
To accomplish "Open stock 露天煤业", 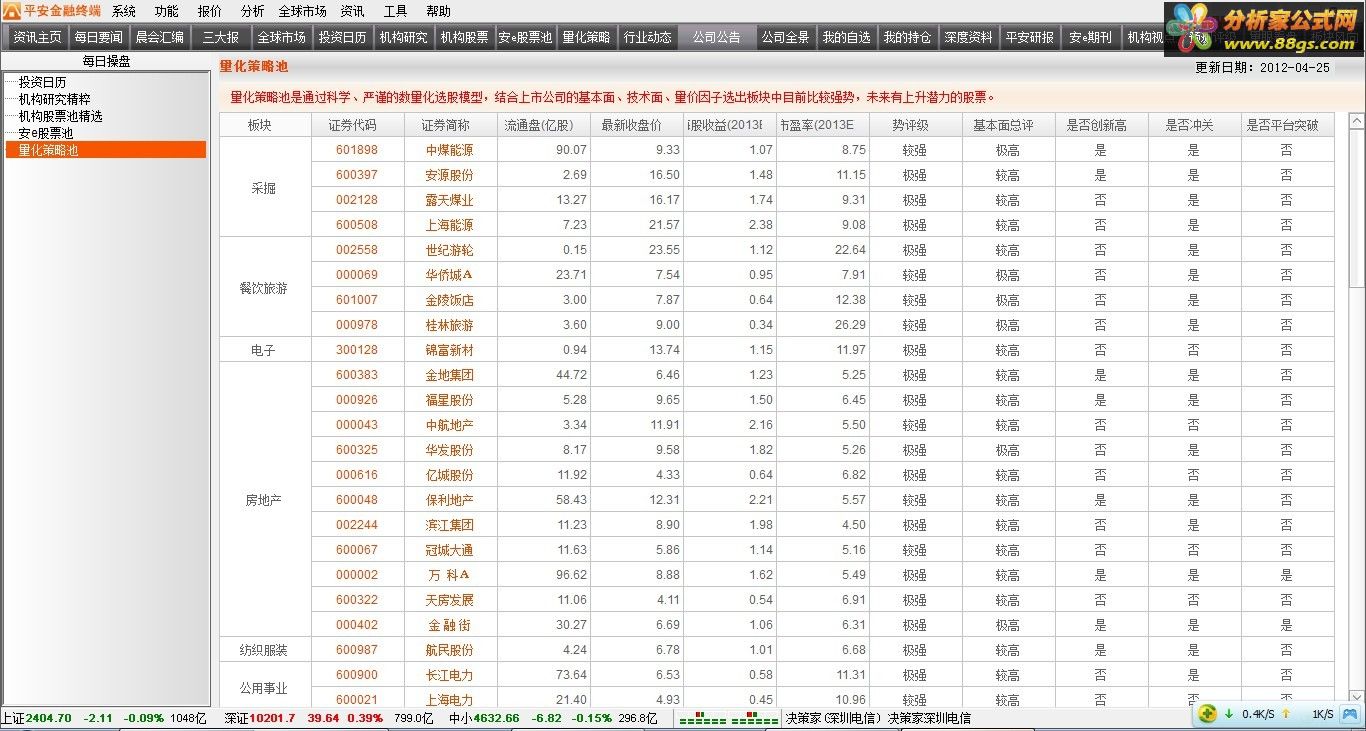I will point(449,200).
